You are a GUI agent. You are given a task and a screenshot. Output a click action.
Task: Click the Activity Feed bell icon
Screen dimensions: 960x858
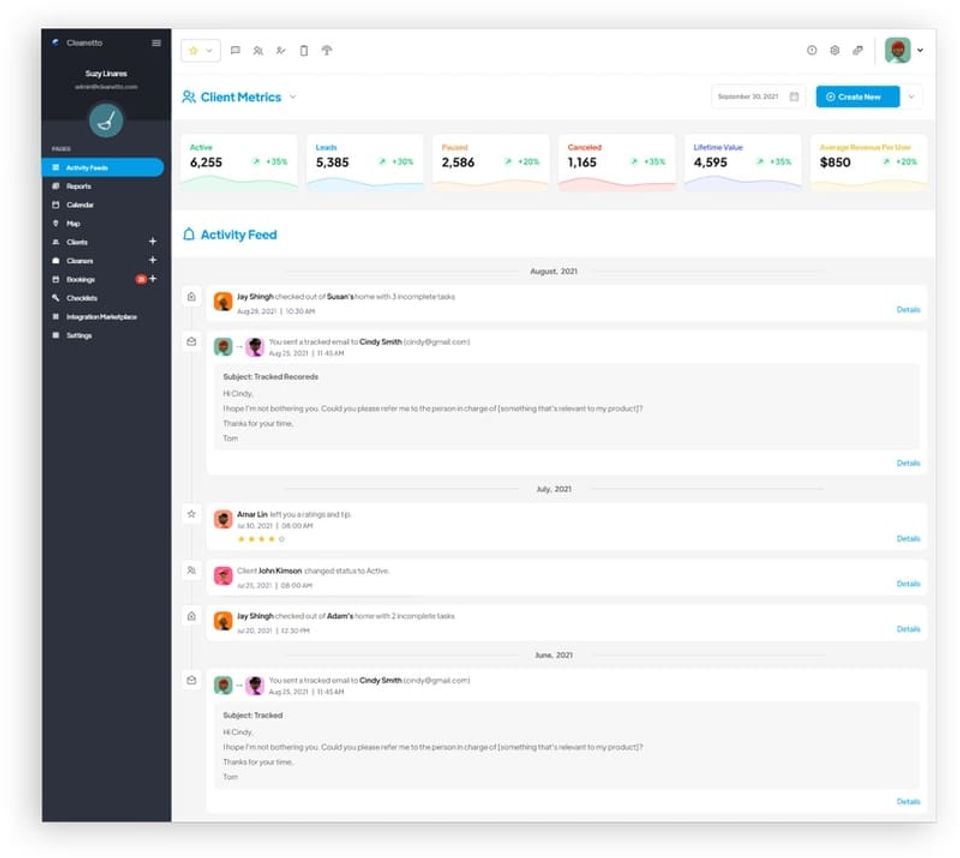(189, 235)
